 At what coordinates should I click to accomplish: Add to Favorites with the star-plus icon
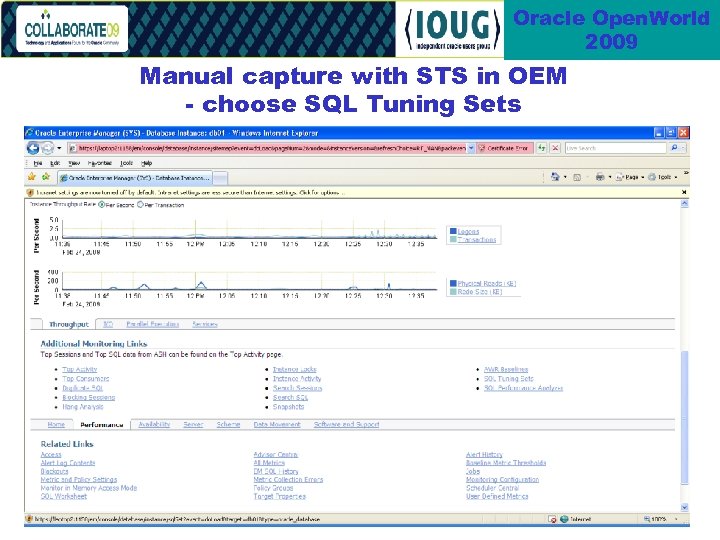tap(46, 177)
